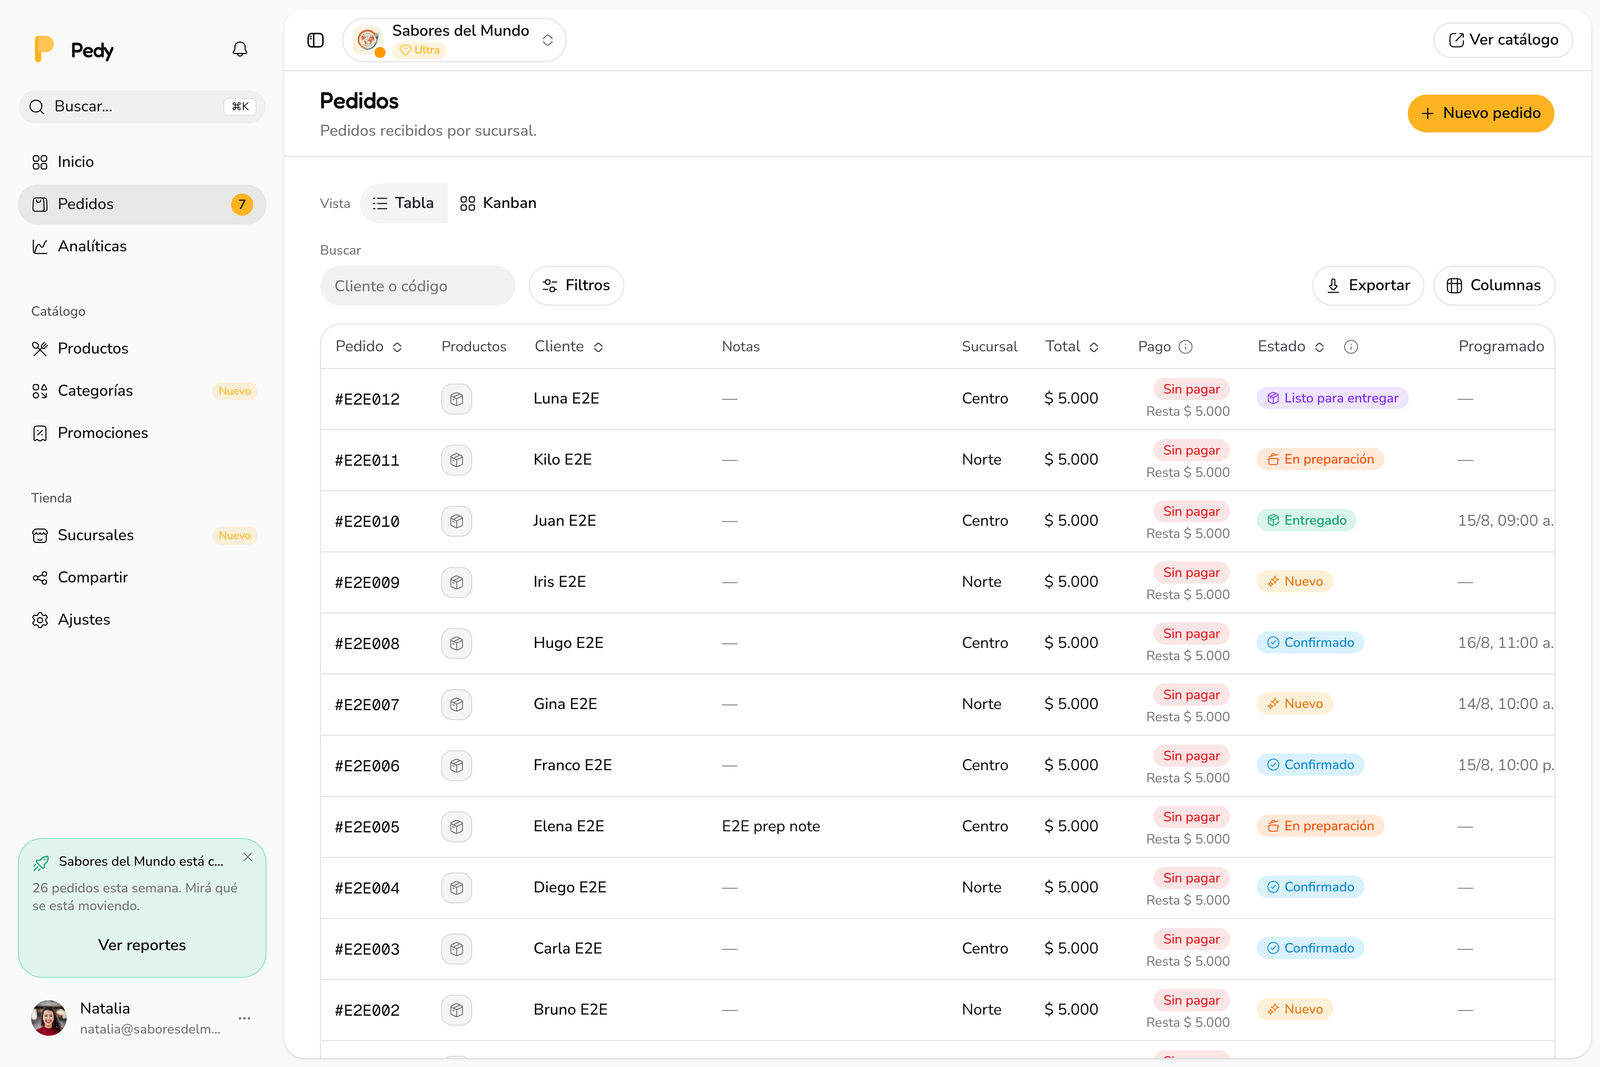Screen dimensions: 1600x1067
Task: Click Listo para entregar status on #E2E012
Action: click(1333, 398)
